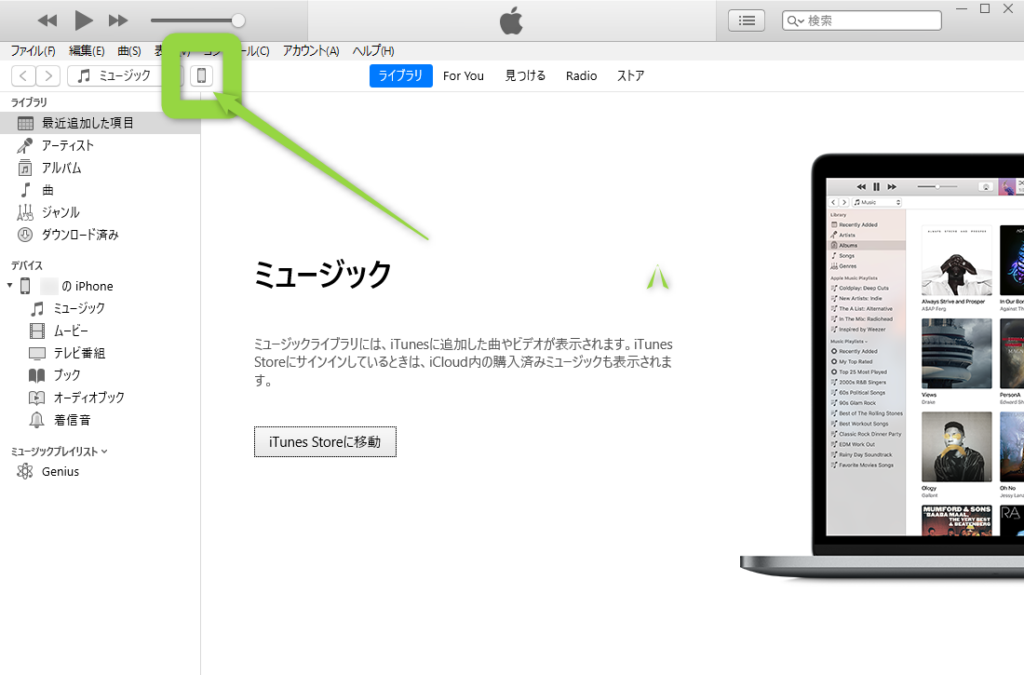Click the ダウンロード済み label in sidebar
The width and height of the screenshot is (1024, 675).
pos(80,234)
